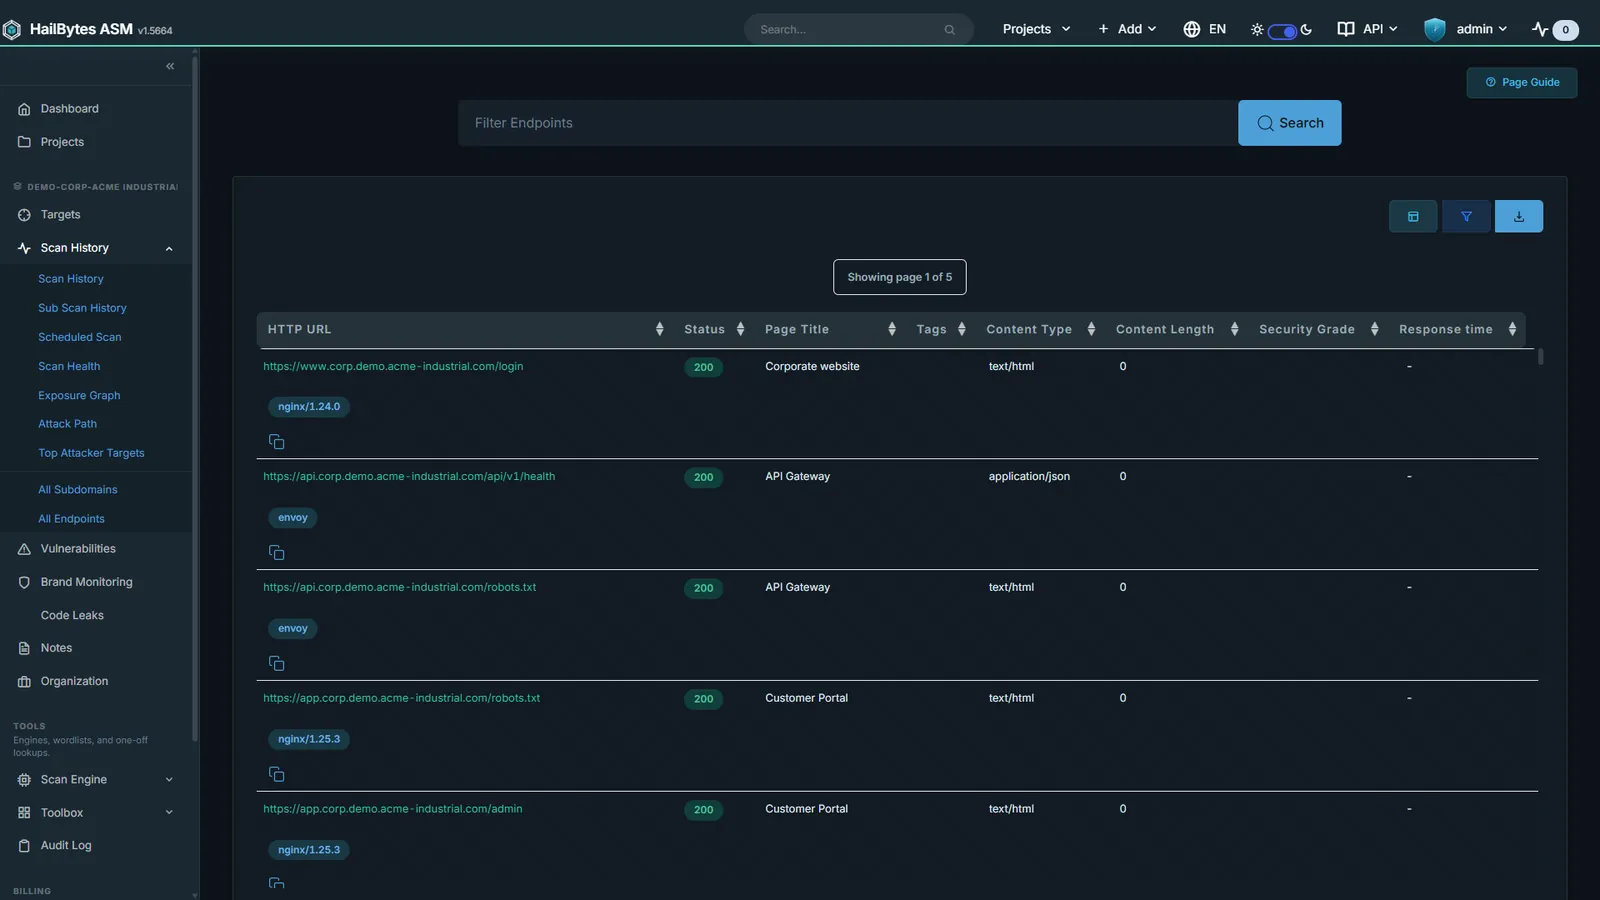The image size is (1600, 900).
Task: Open Scan Health page
Action: click(69, 366)
